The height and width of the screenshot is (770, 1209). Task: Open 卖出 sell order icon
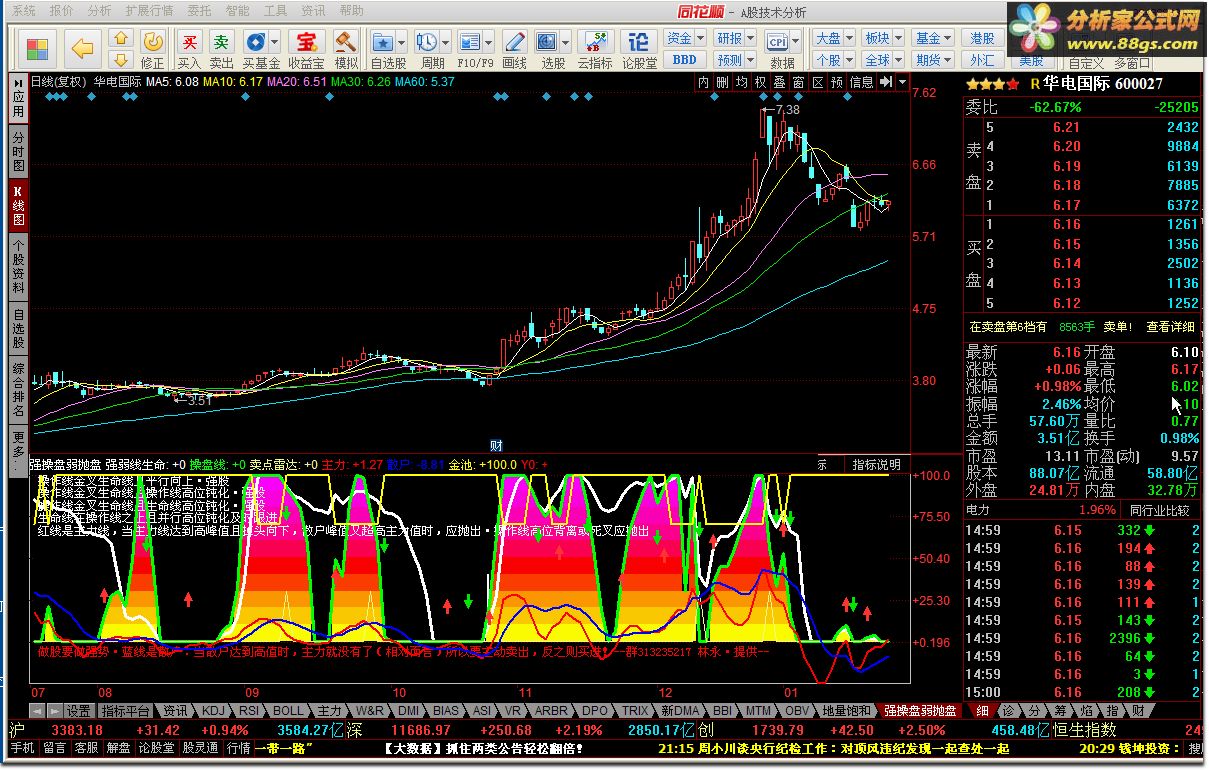pyautogui.click(x=221, y=41)
